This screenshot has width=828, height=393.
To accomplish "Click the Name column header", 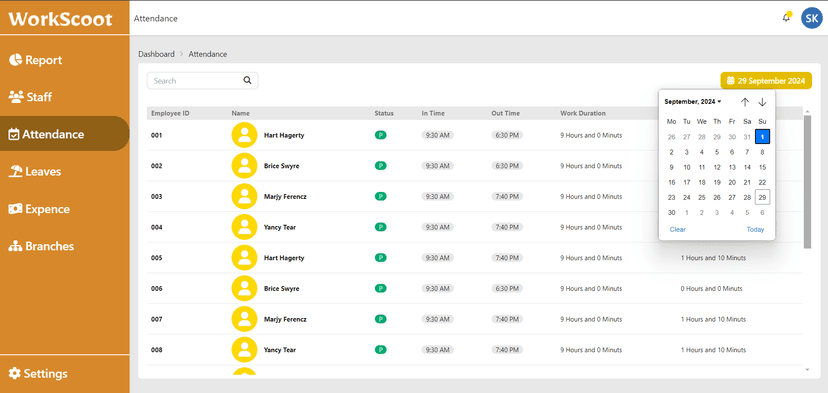I will point(240,113).
